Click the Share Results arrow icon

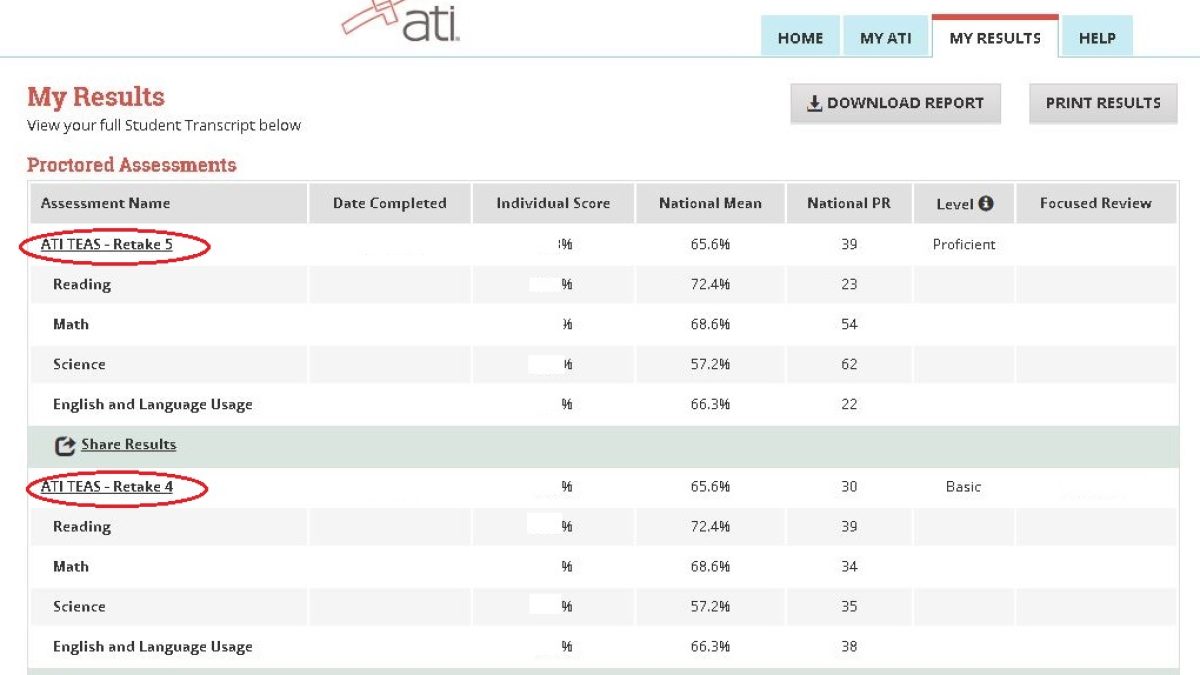pos(65,446)
